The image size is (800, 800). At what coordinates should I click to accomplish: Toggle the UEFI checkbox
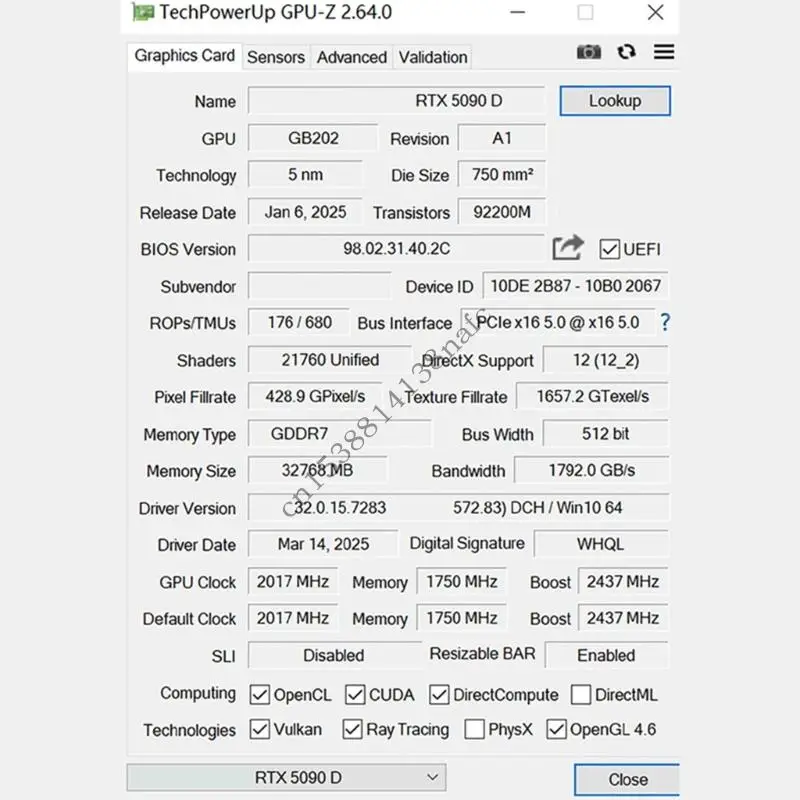pos(610,249)
